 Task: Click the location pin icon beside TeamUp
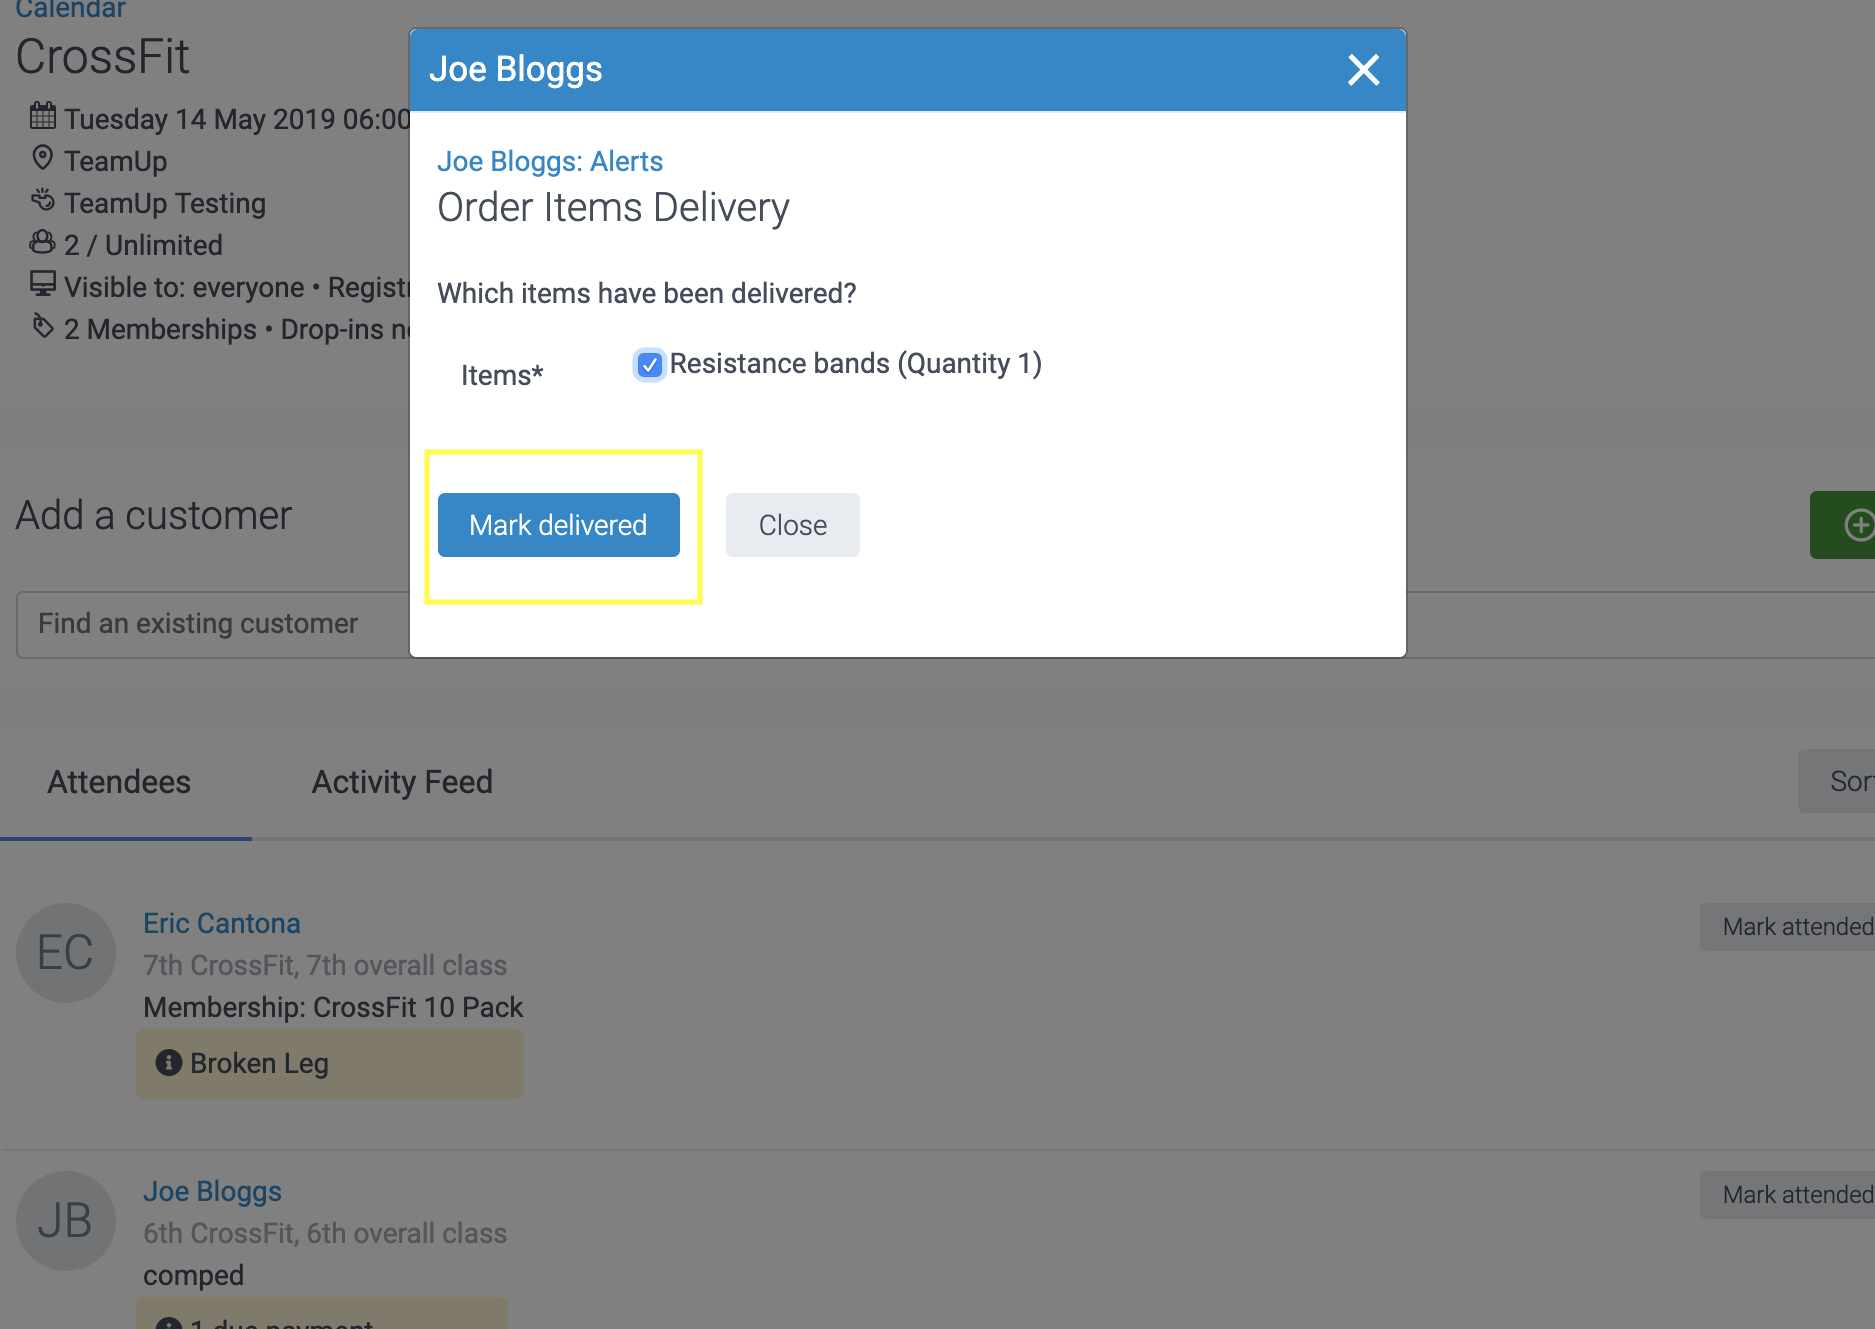pyautogui.click(x=43, y=158)
